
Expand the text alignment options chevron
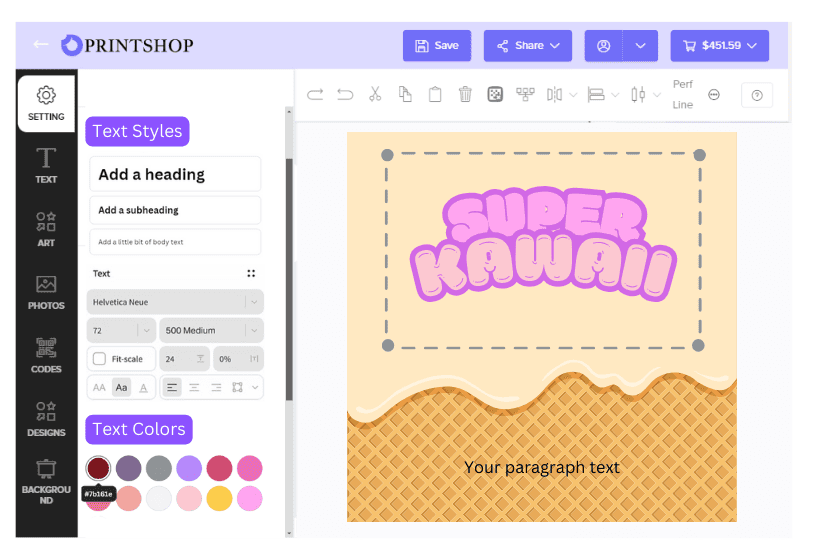(x=255, y=388)
